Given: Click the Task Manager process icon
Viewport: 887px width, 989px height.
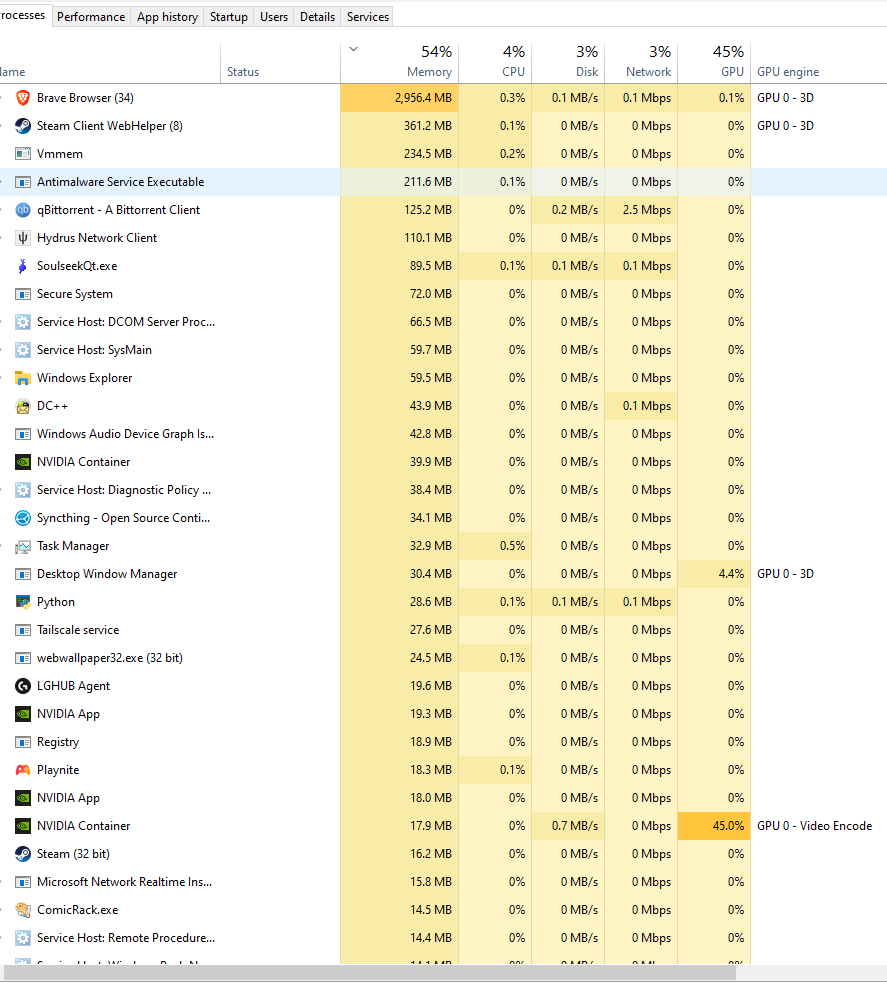Looking at the screenshot, I should (23, 546).
